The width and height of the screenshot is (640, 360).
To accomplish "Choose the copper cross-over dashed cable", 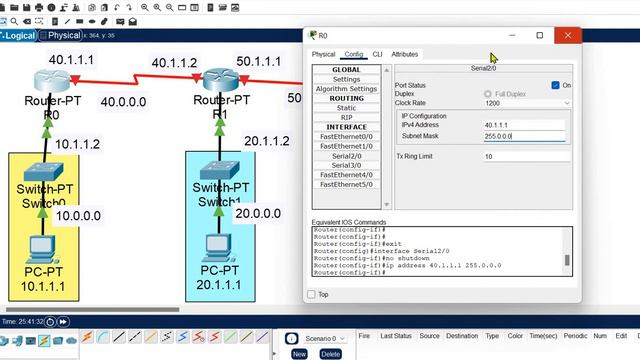I will pos(135,337).
